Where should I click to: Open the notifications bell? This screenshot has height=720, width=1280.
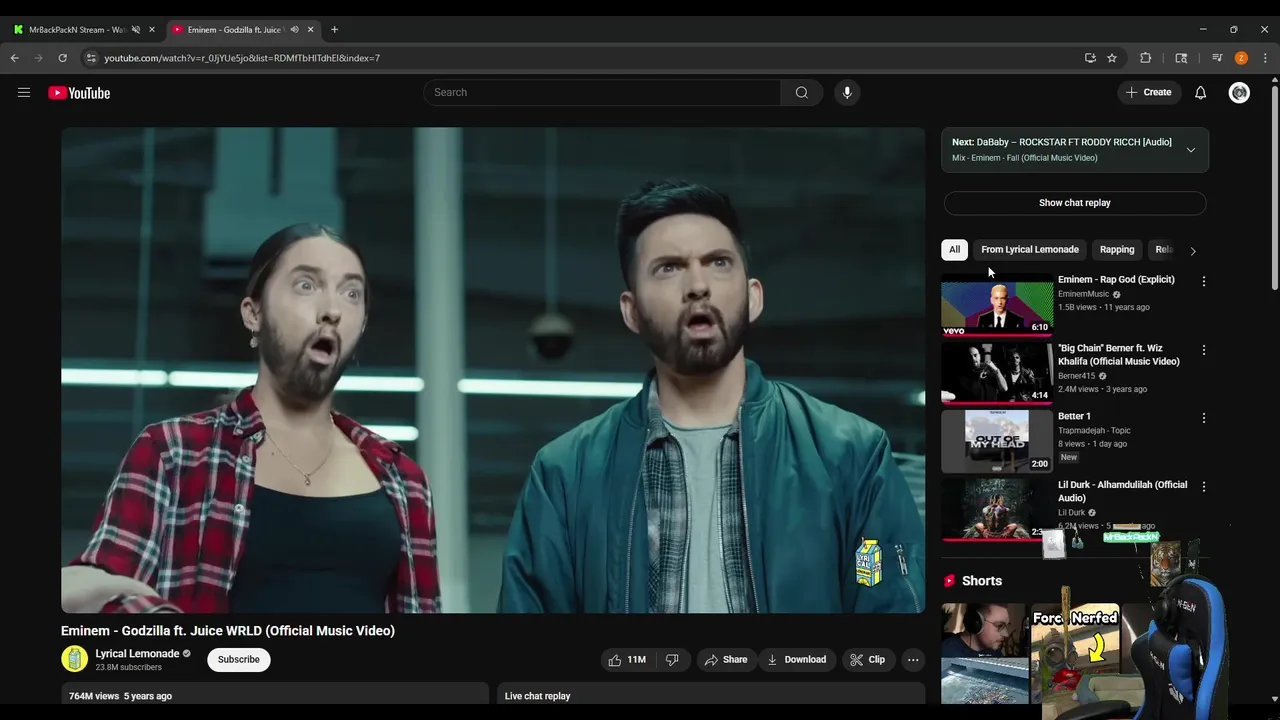(1200, 92)
